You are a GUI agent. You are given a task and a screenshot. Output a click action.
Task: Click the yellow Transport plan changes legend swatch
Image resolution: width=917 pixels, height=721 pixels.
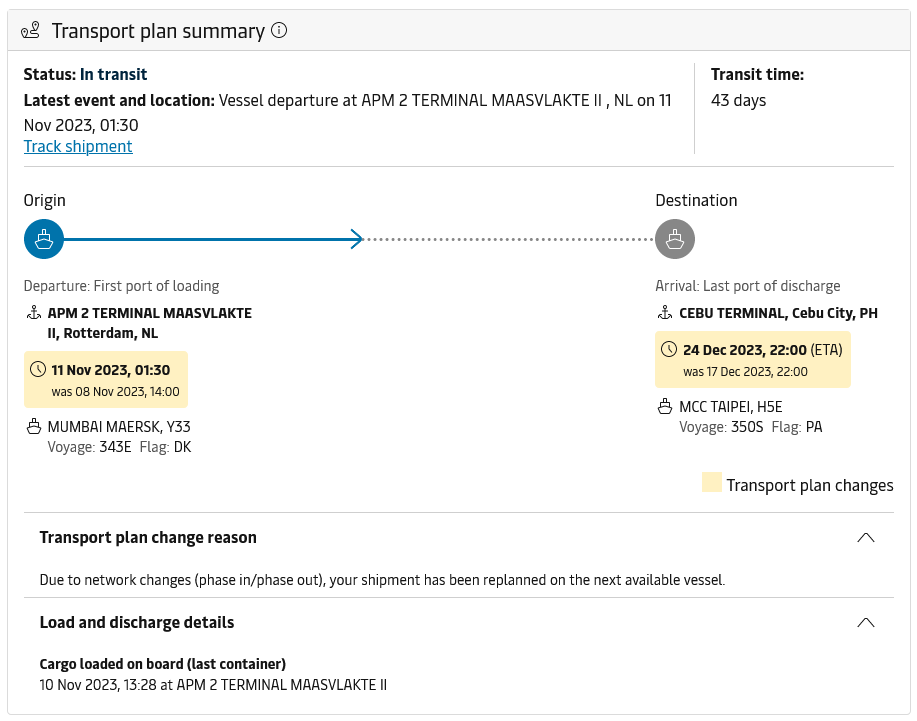click(x=712, y=482)
